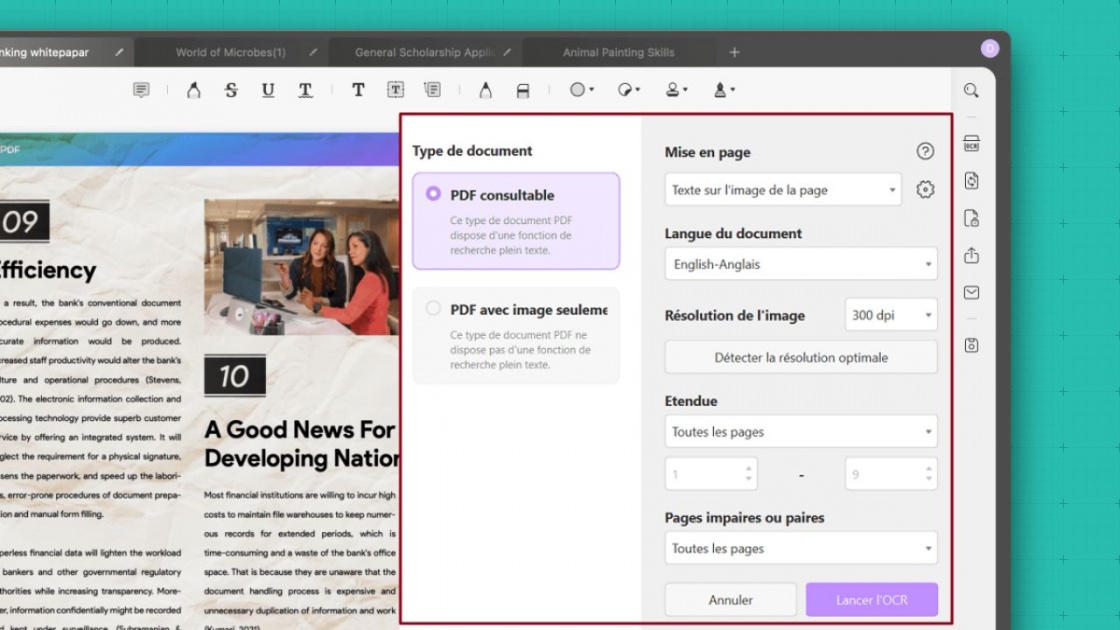Screen dimensions: 1120x630
Task: Open the Mise en page dropdown
Action: tap(782, 190)
